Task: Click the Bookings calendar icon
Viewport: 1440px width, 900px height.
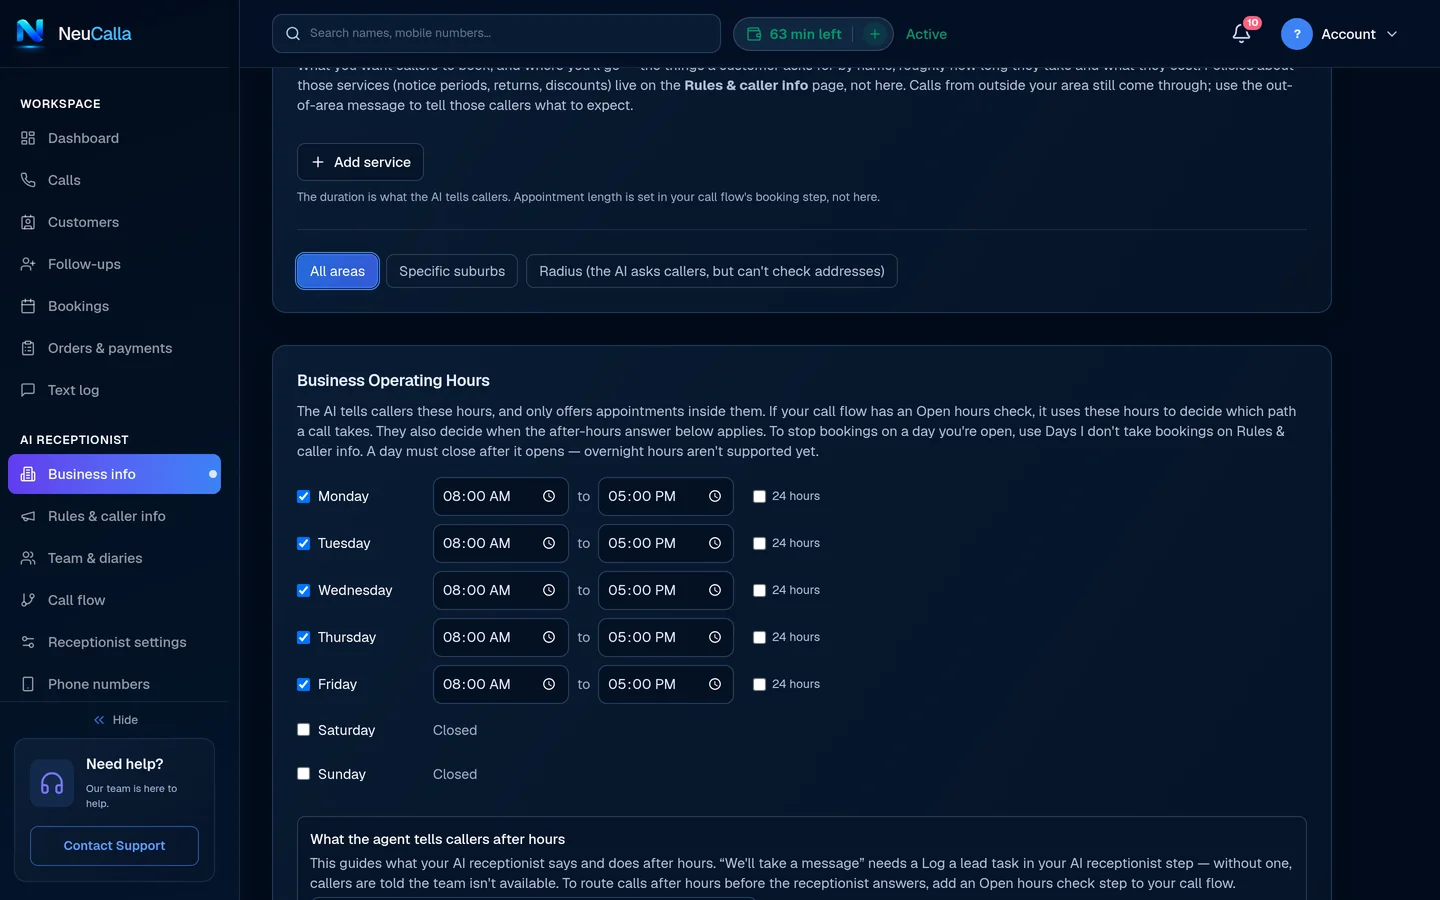Action: [28, 306]
